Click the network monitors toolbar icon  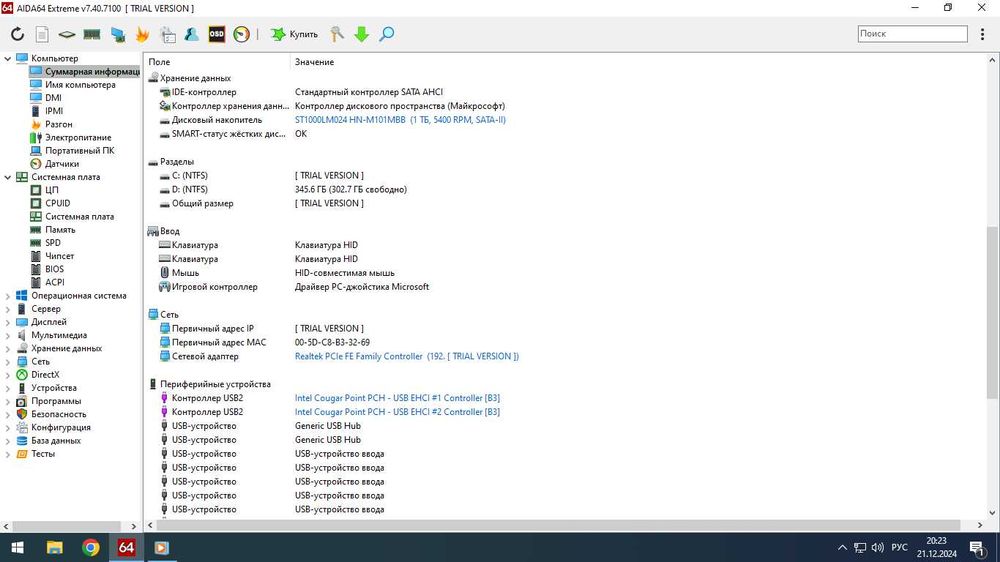[x=117, y=34]
